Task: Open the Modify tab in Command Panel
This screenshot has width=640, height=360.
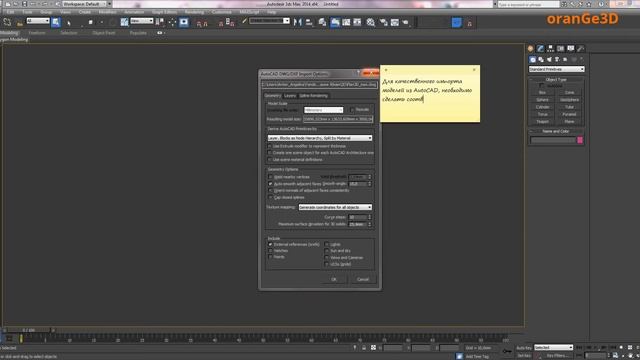Action: (540, 49)
